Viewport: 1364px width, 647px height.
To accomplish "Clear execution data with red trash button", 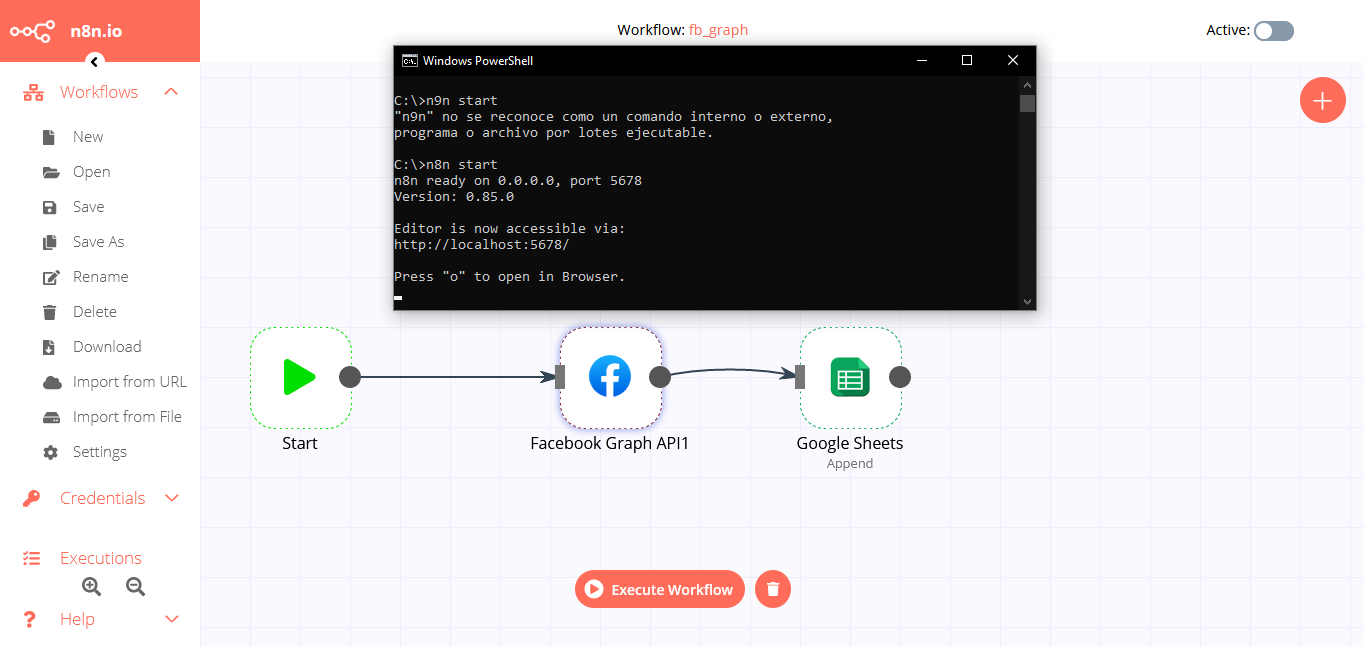I will [772, 589].
